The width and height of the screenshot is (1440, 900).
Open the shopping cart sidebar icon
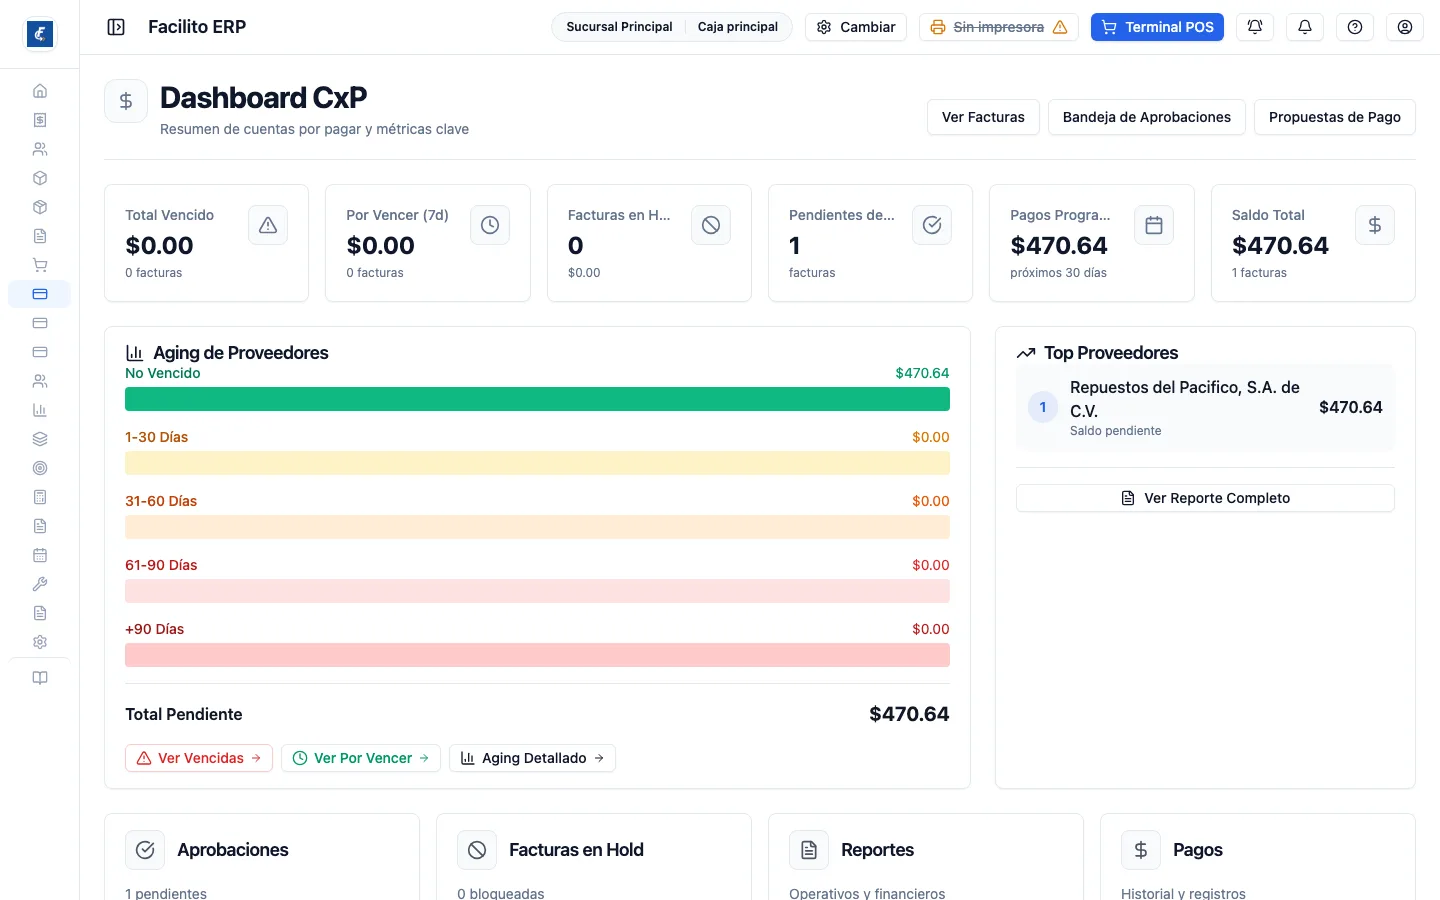(40, 265)
